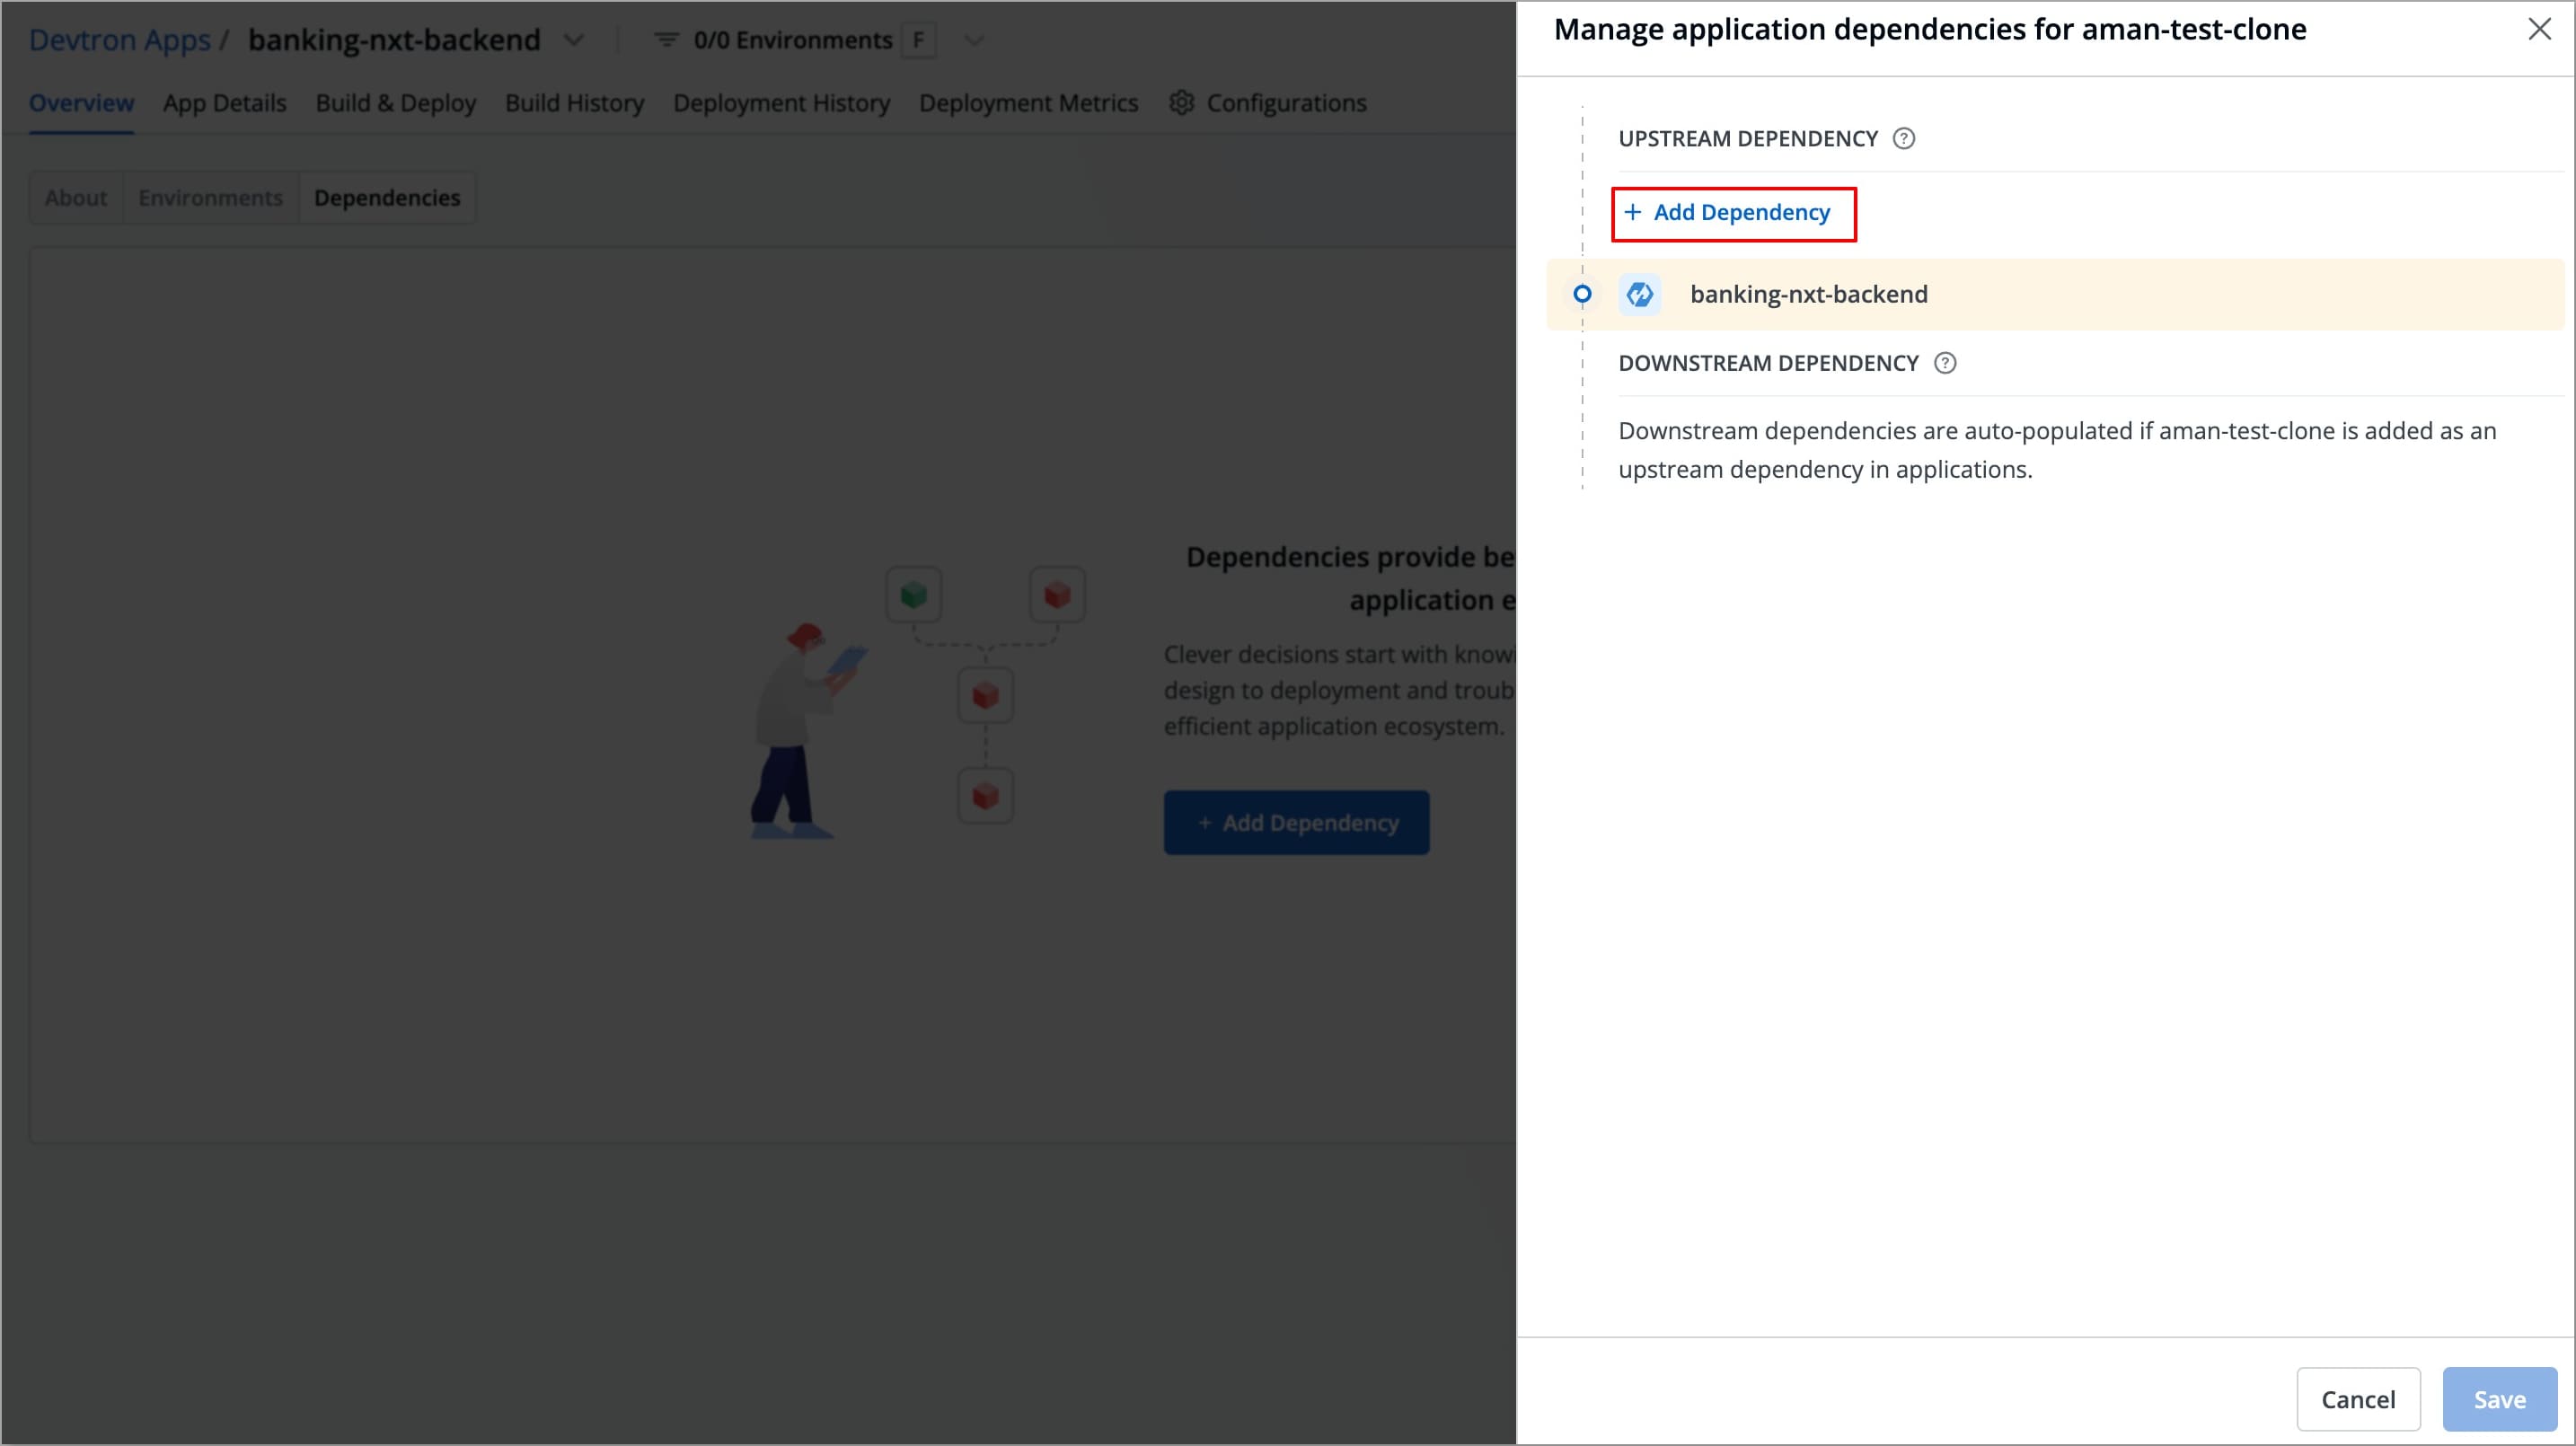Save the application dependencies
Viewport: 2576px width, 1446px height.
2499,1399
